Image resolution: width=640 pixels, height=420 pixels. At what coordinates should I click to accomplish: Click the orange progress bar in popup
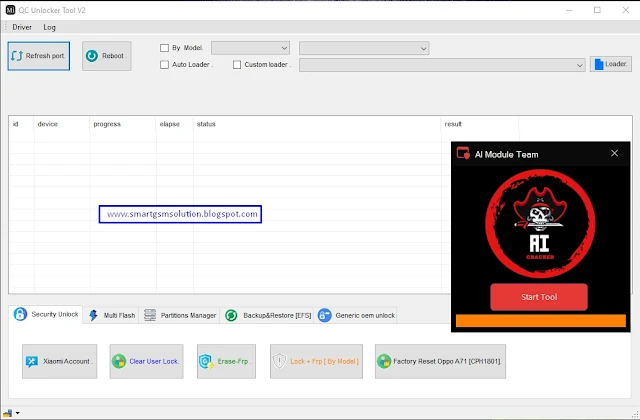click(541, 320)
